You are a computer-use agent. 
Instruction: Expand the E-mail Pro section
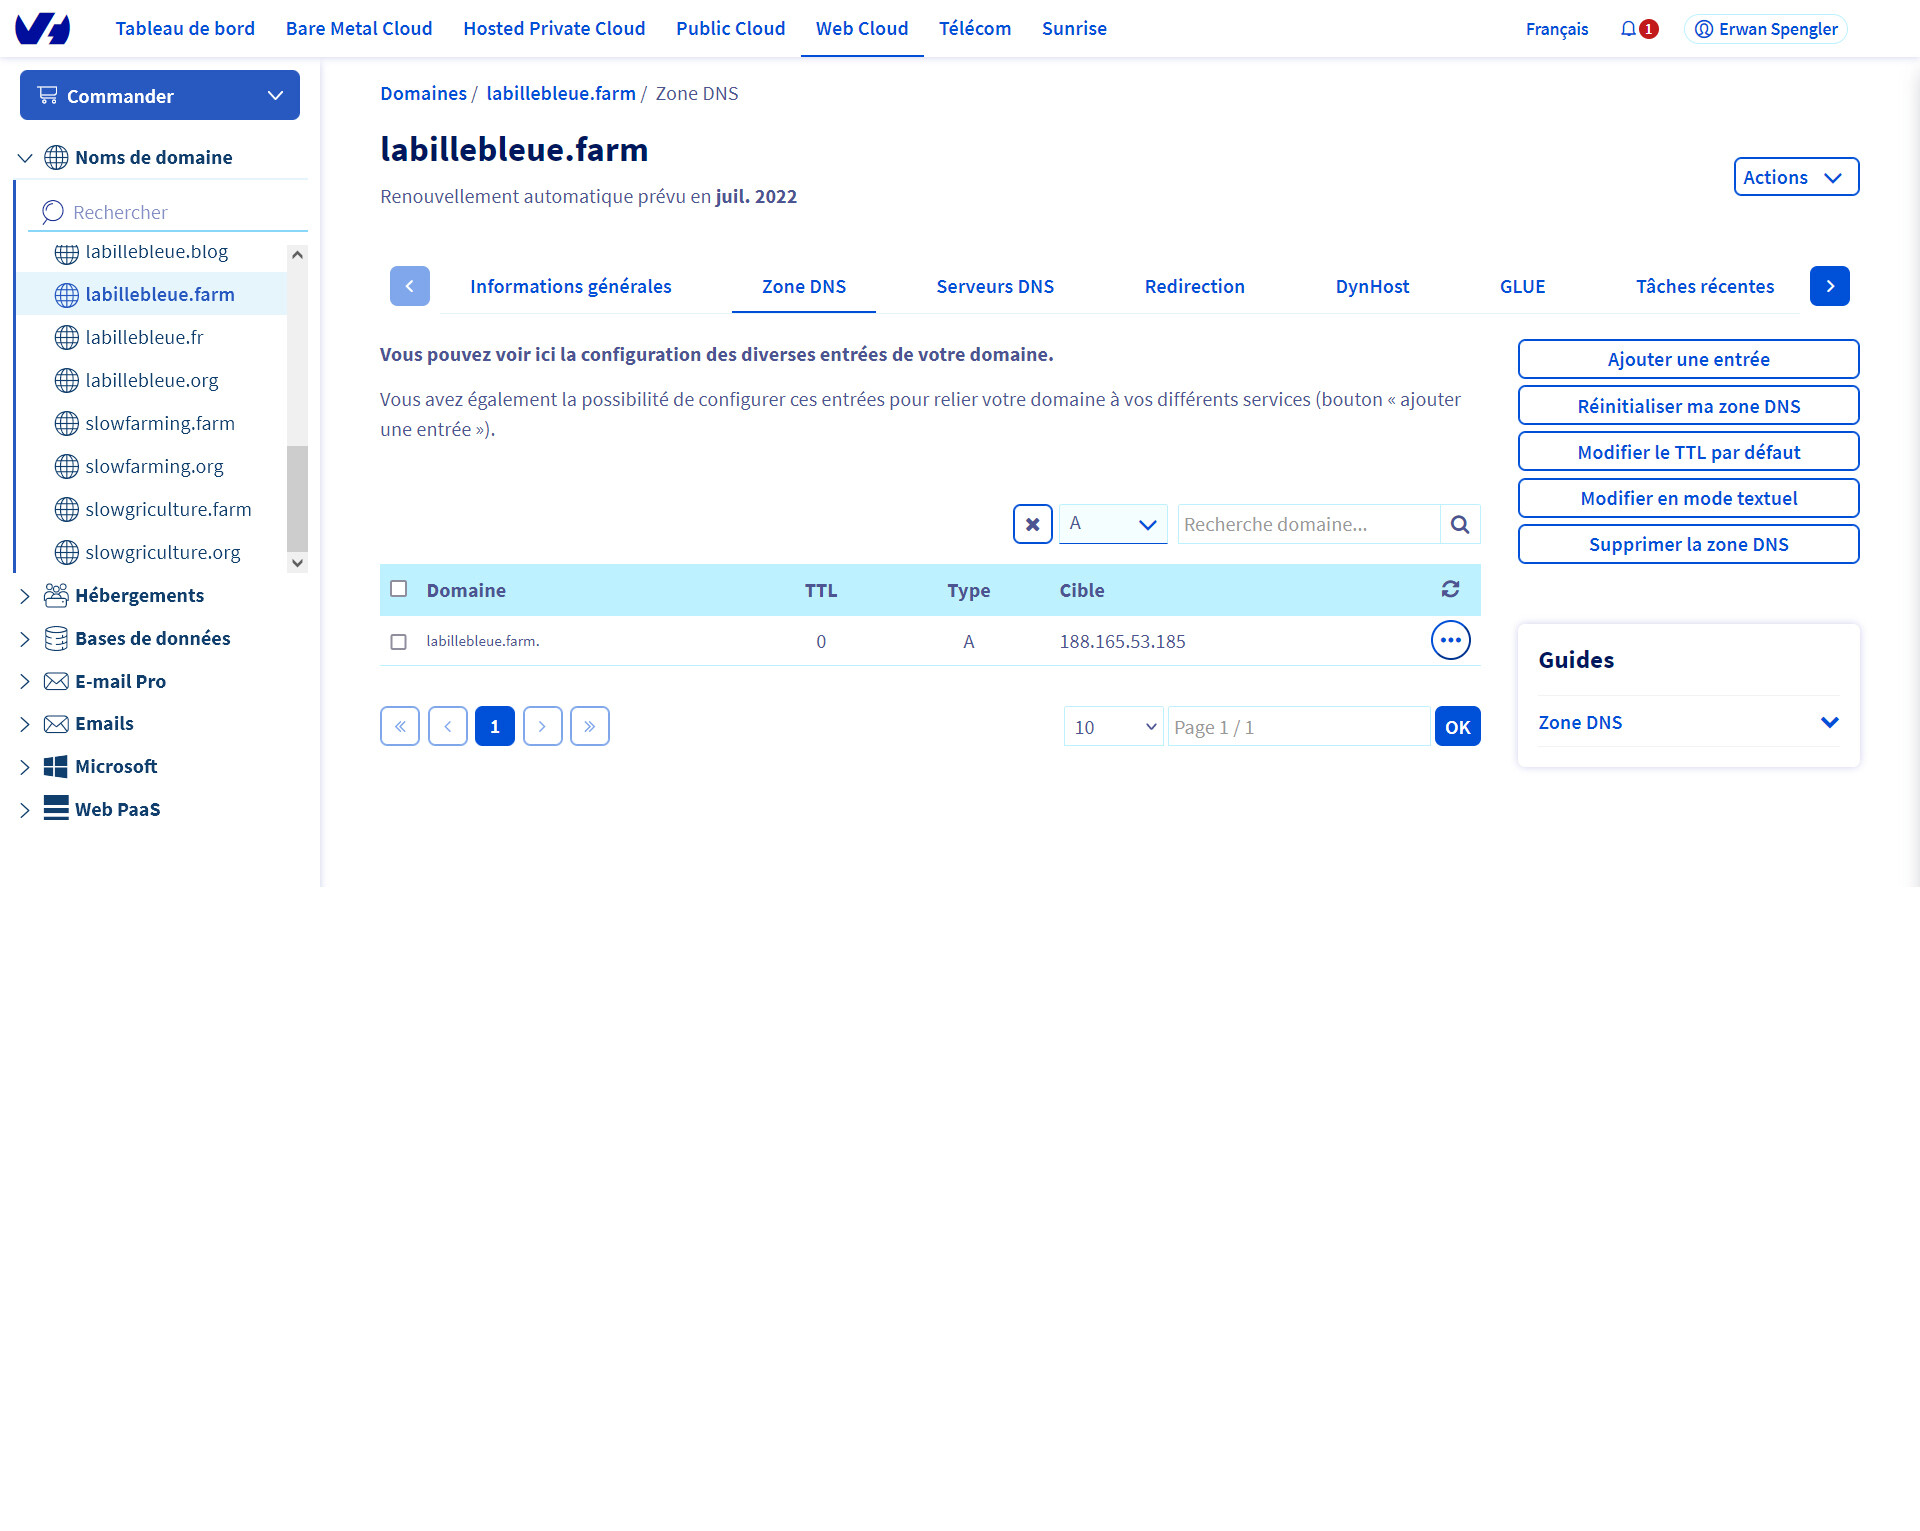click(26, 682)
